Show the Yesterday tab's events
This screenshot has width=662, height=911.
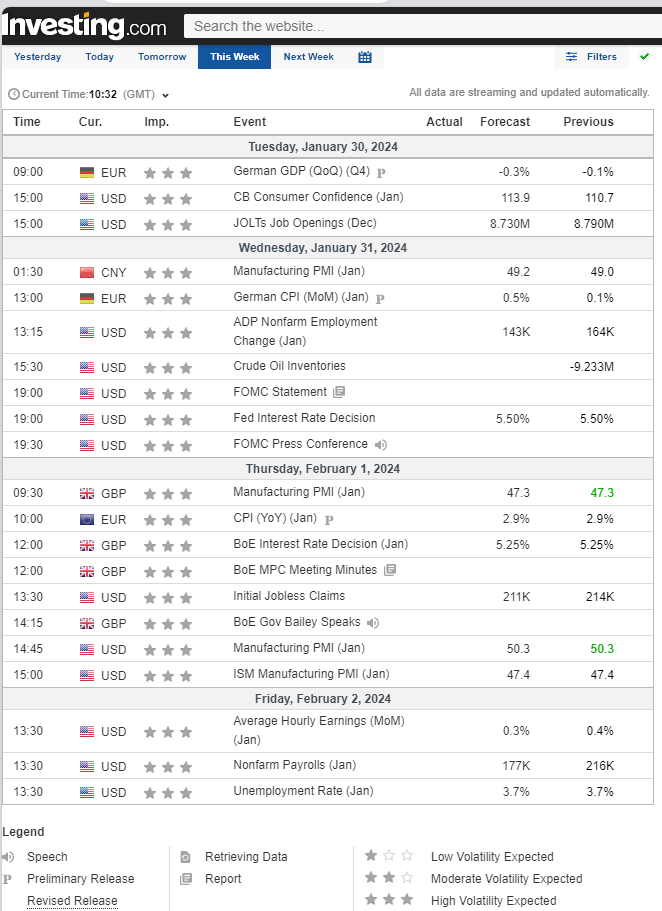click(x=38, y=57)
